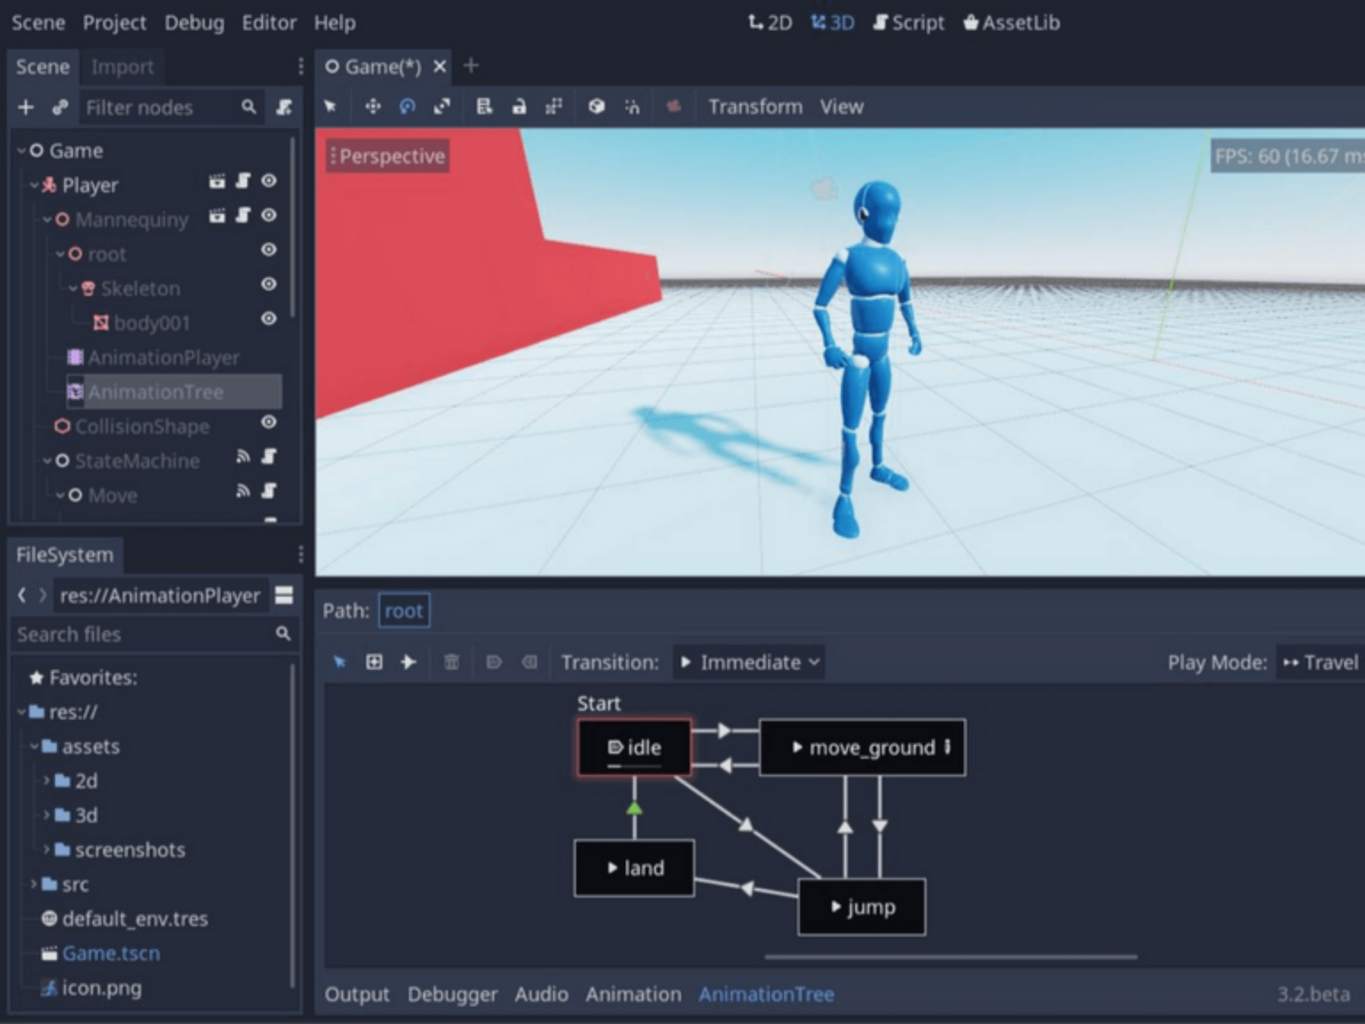Select the Rotate mode tool in viewport toolbar
This screenshot has height=1024, width=1365.
click(x=407, y=107)
